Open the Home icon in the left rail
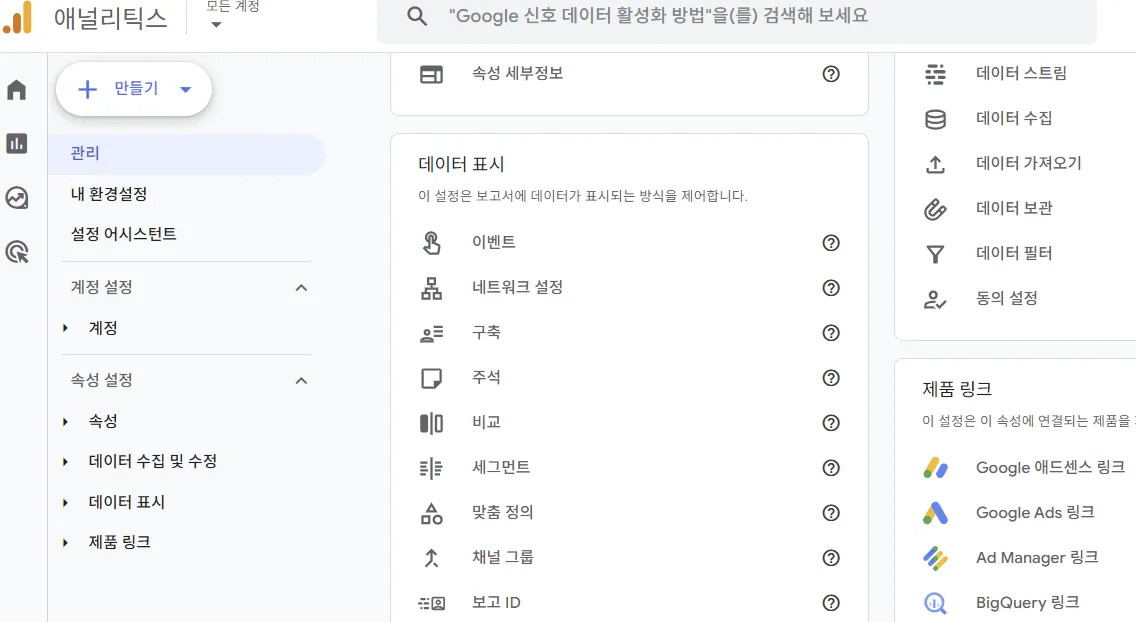The width and height of the screenshot is (1136, 622). tap(17, 90)
